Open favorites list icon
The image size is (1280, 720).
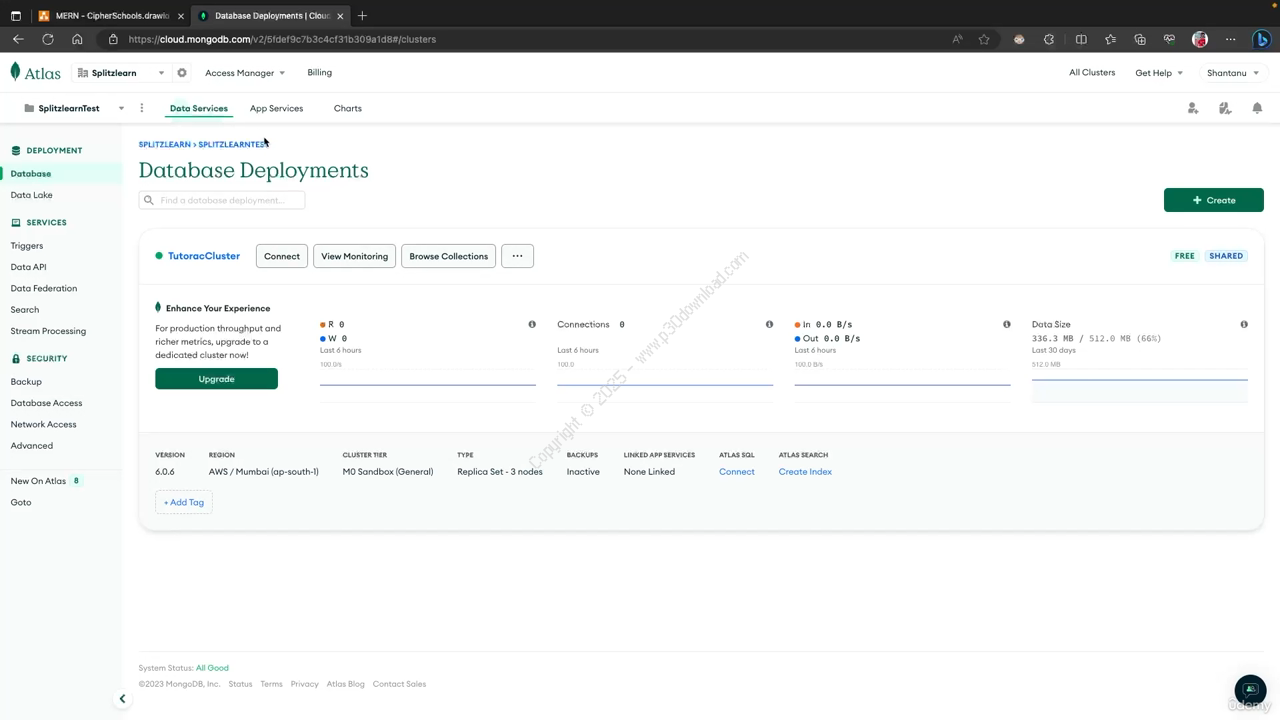coord(1110,39)
